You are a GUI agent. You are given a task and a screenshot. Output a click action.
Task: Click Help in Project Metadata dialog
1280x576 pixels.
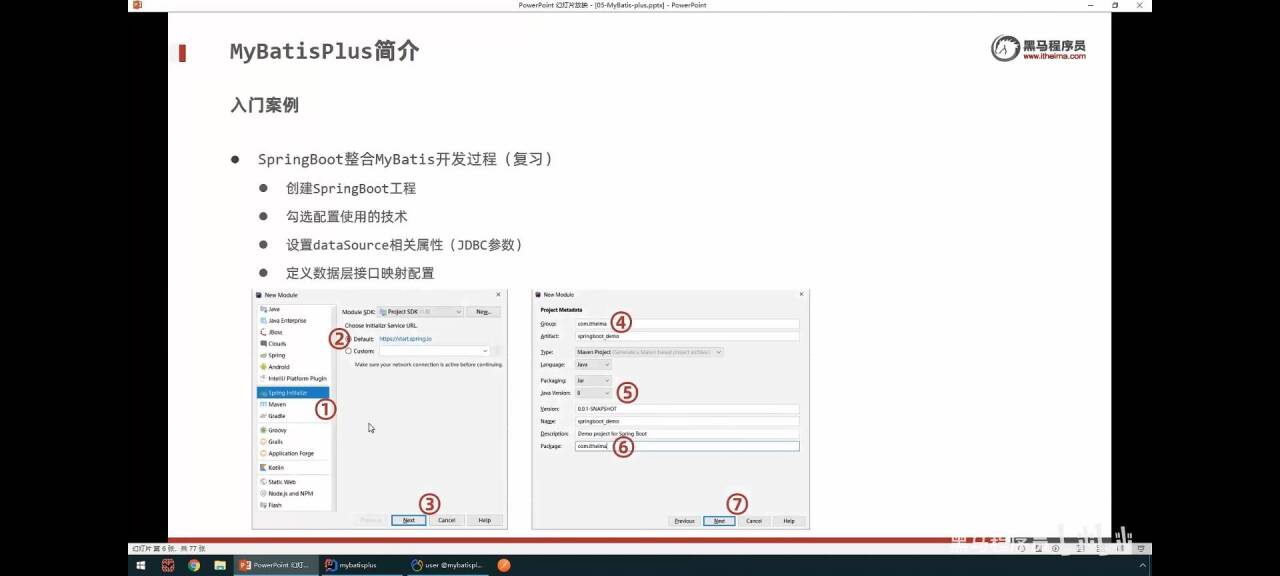pos(788,521)
